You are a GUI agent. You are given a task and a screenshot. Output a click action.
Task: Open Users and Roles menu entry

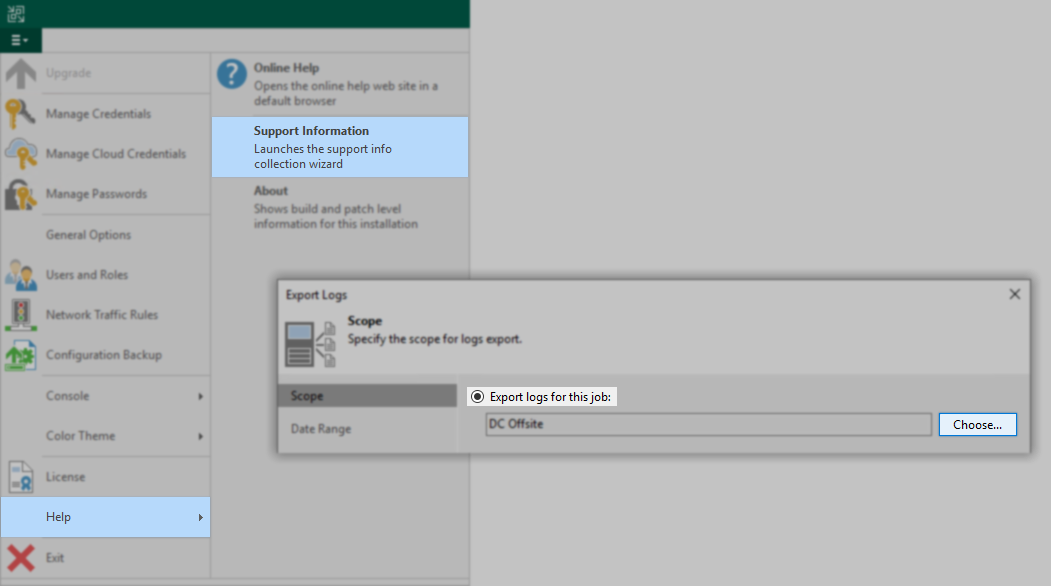(x=105, y=275)
